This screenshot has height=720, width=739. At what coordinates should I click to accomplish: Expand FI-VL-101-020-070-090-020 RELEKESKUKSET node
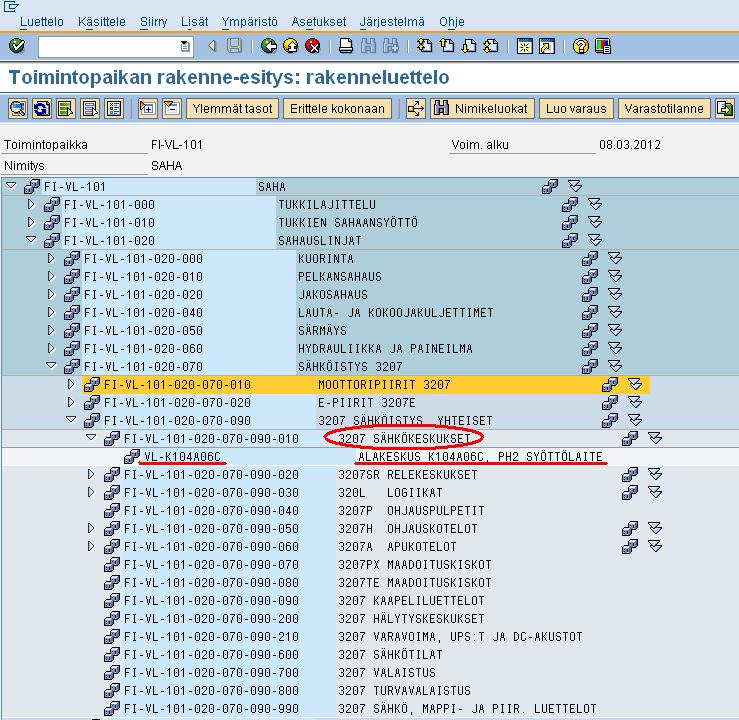(91, 474)
